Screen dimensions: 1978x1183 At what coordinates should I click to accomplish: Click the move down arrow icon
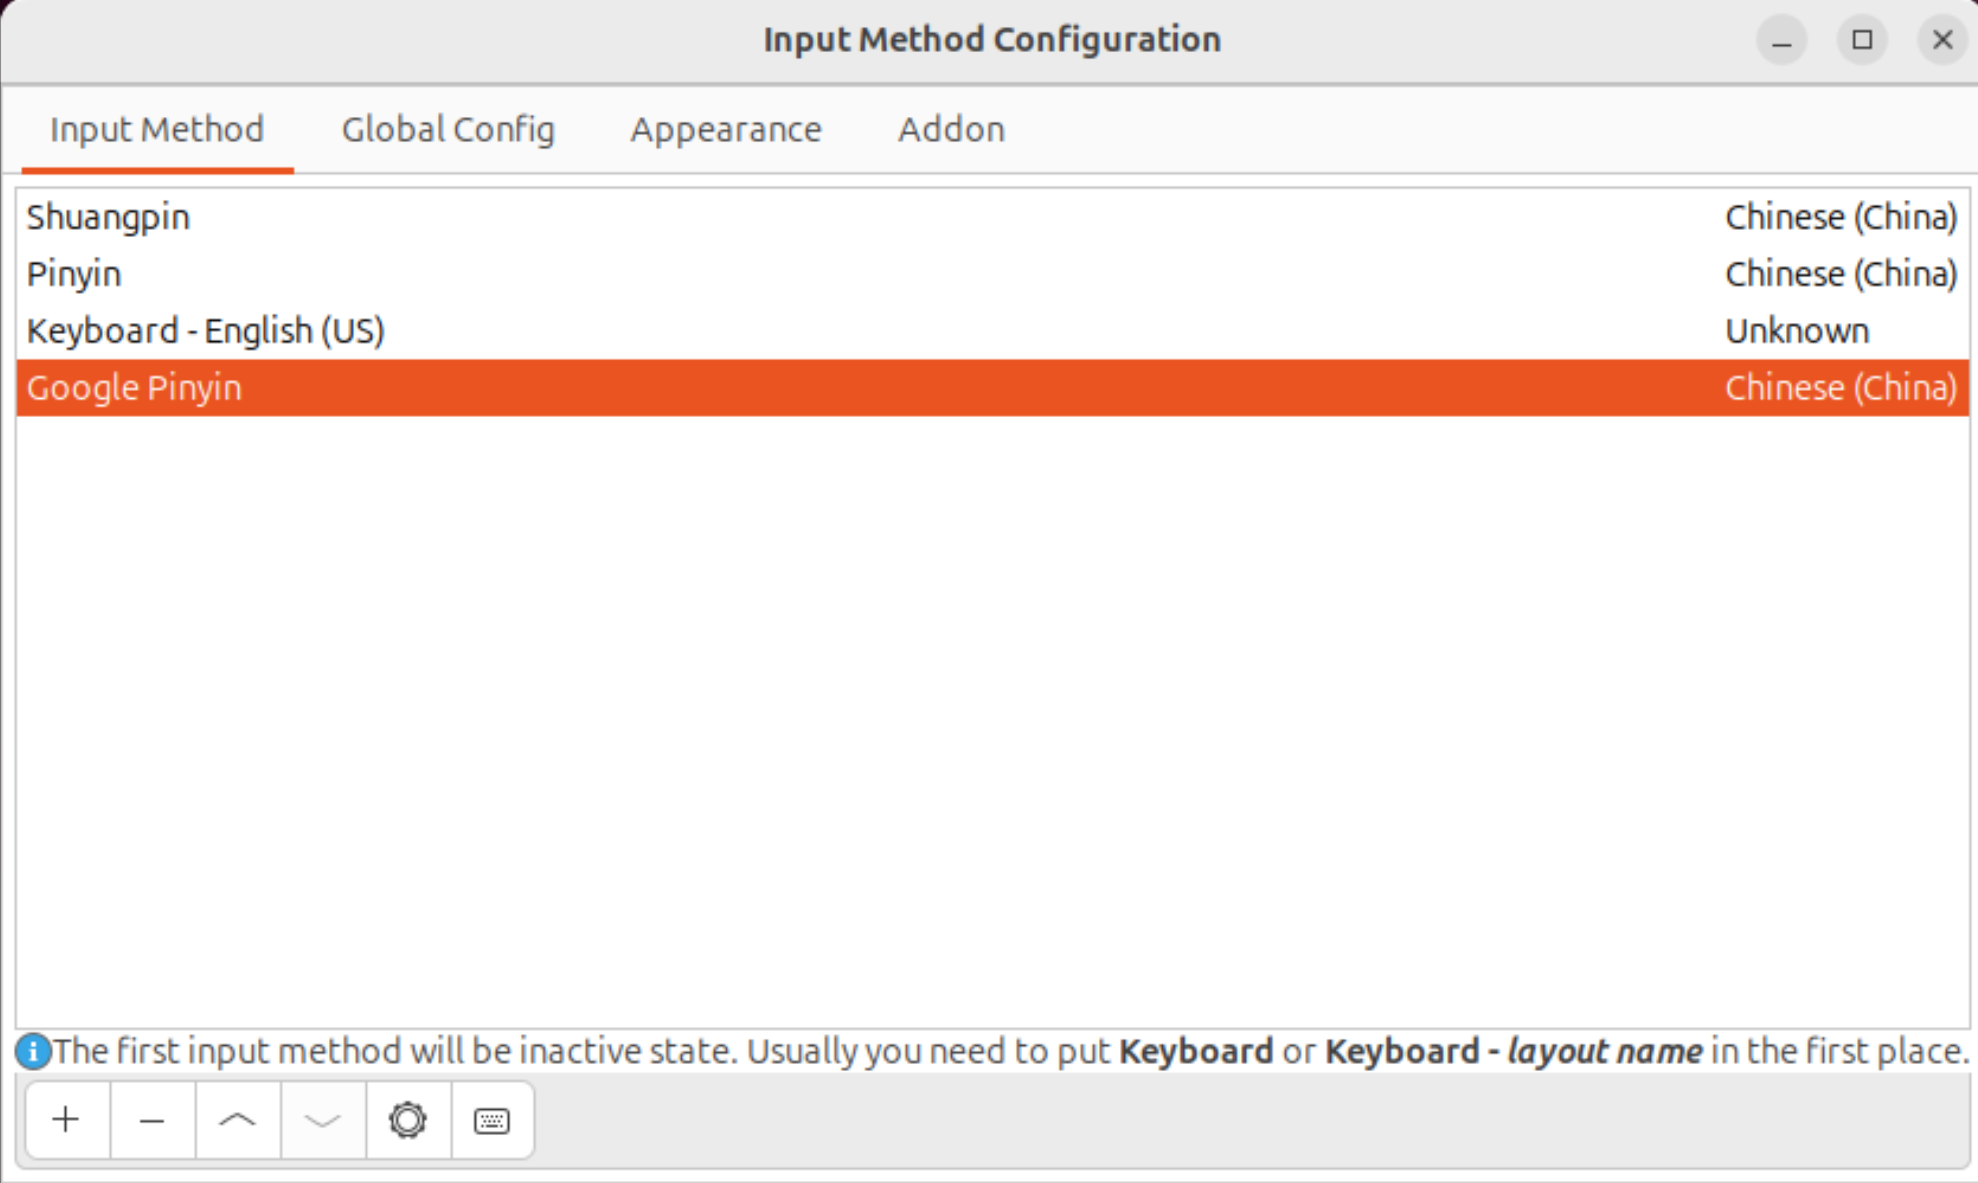[322, 1120]
